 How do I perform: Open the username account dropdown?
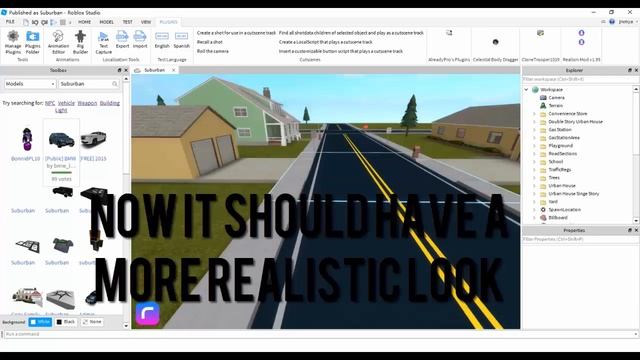(628, 22)
